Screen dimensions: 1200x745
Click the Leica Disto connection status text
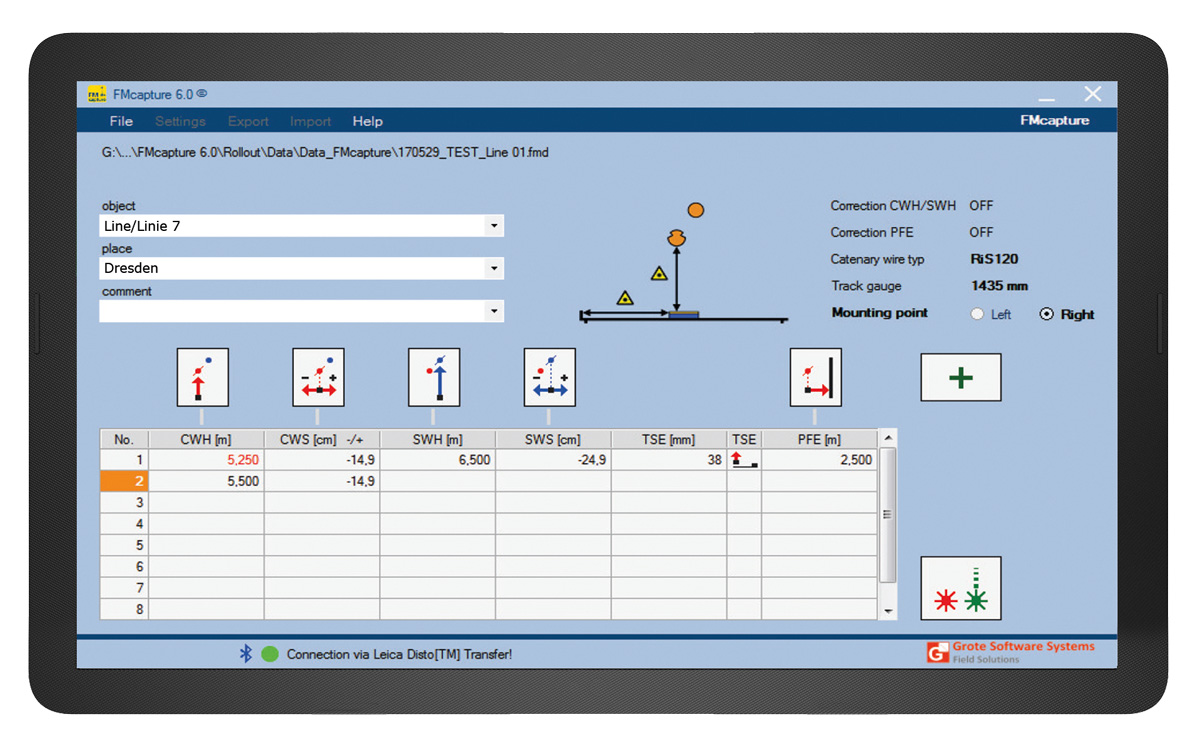pyautogui.click(x=399, y=655)
